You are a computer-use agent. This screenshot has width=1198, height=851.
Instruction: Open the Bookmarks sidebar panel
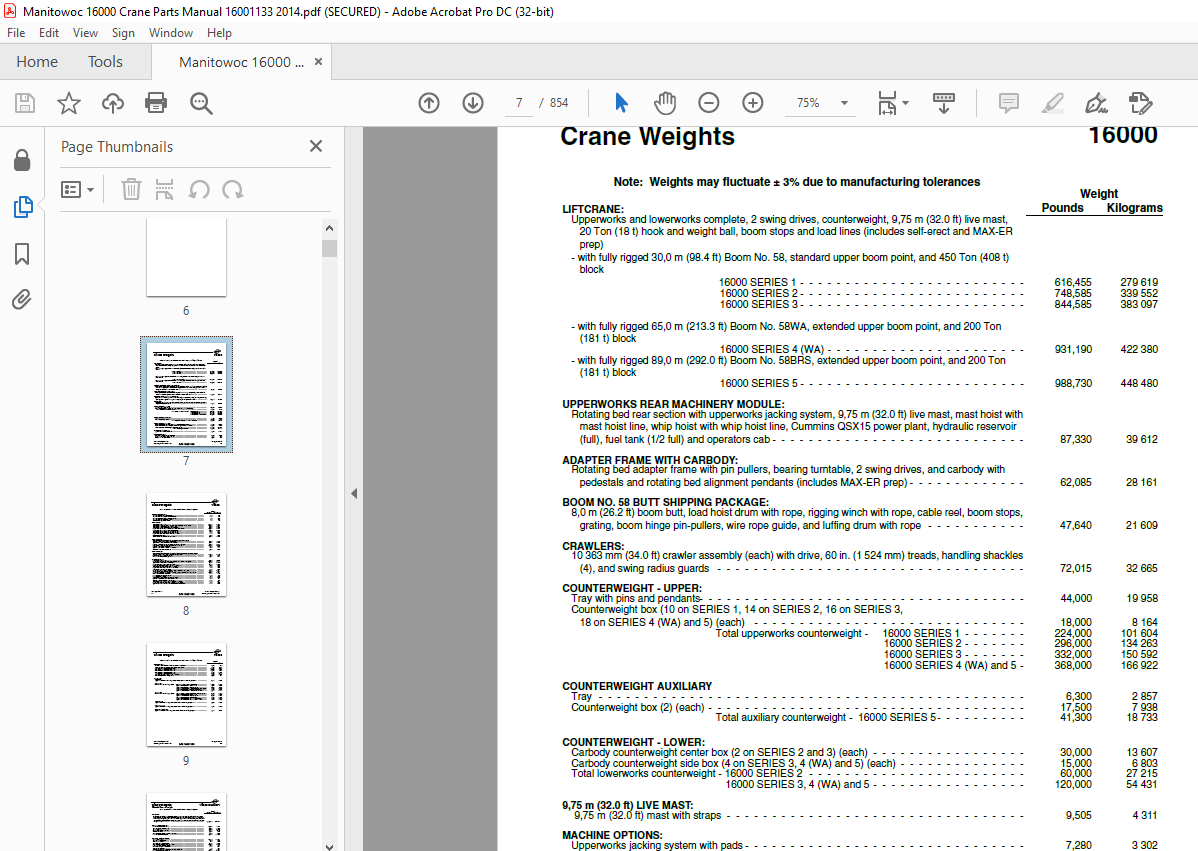[22, 254]
